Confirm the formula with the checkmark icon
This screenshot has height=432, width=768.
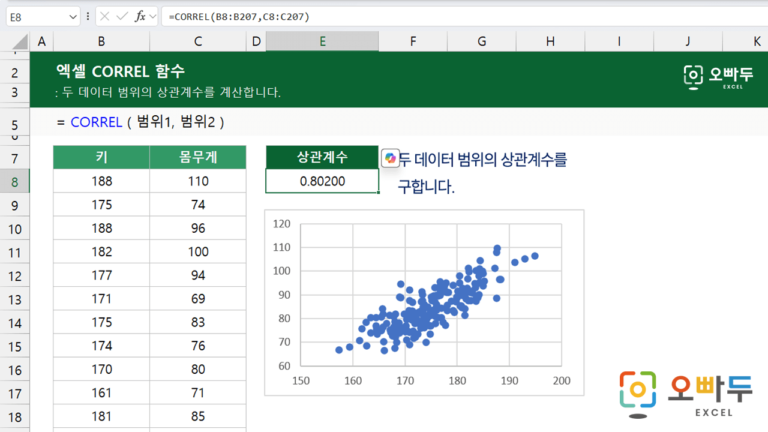click(x=122, y=17)
